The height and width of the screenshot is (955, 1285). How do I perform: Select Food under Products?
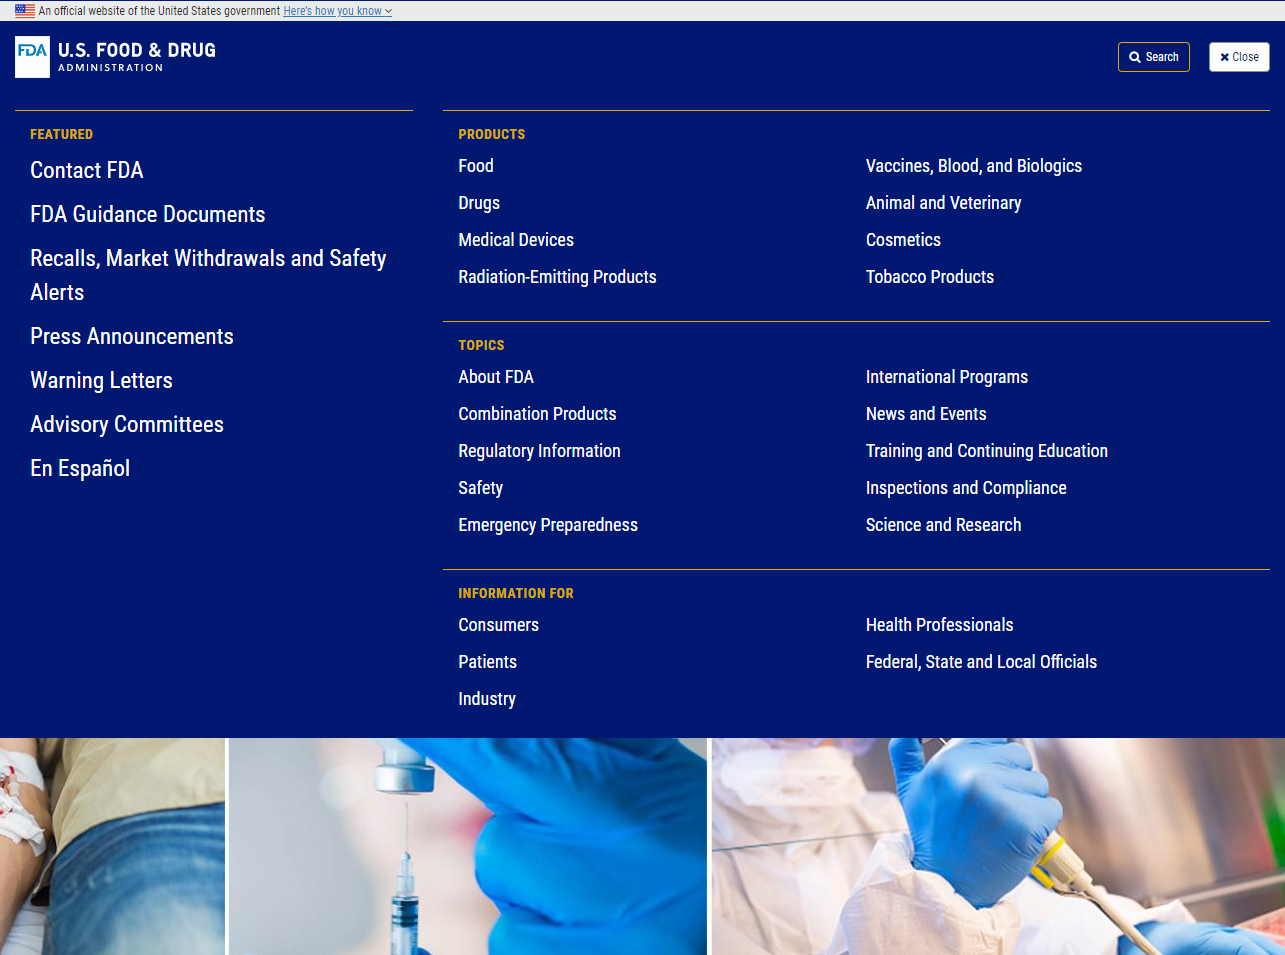pos(476,166)
